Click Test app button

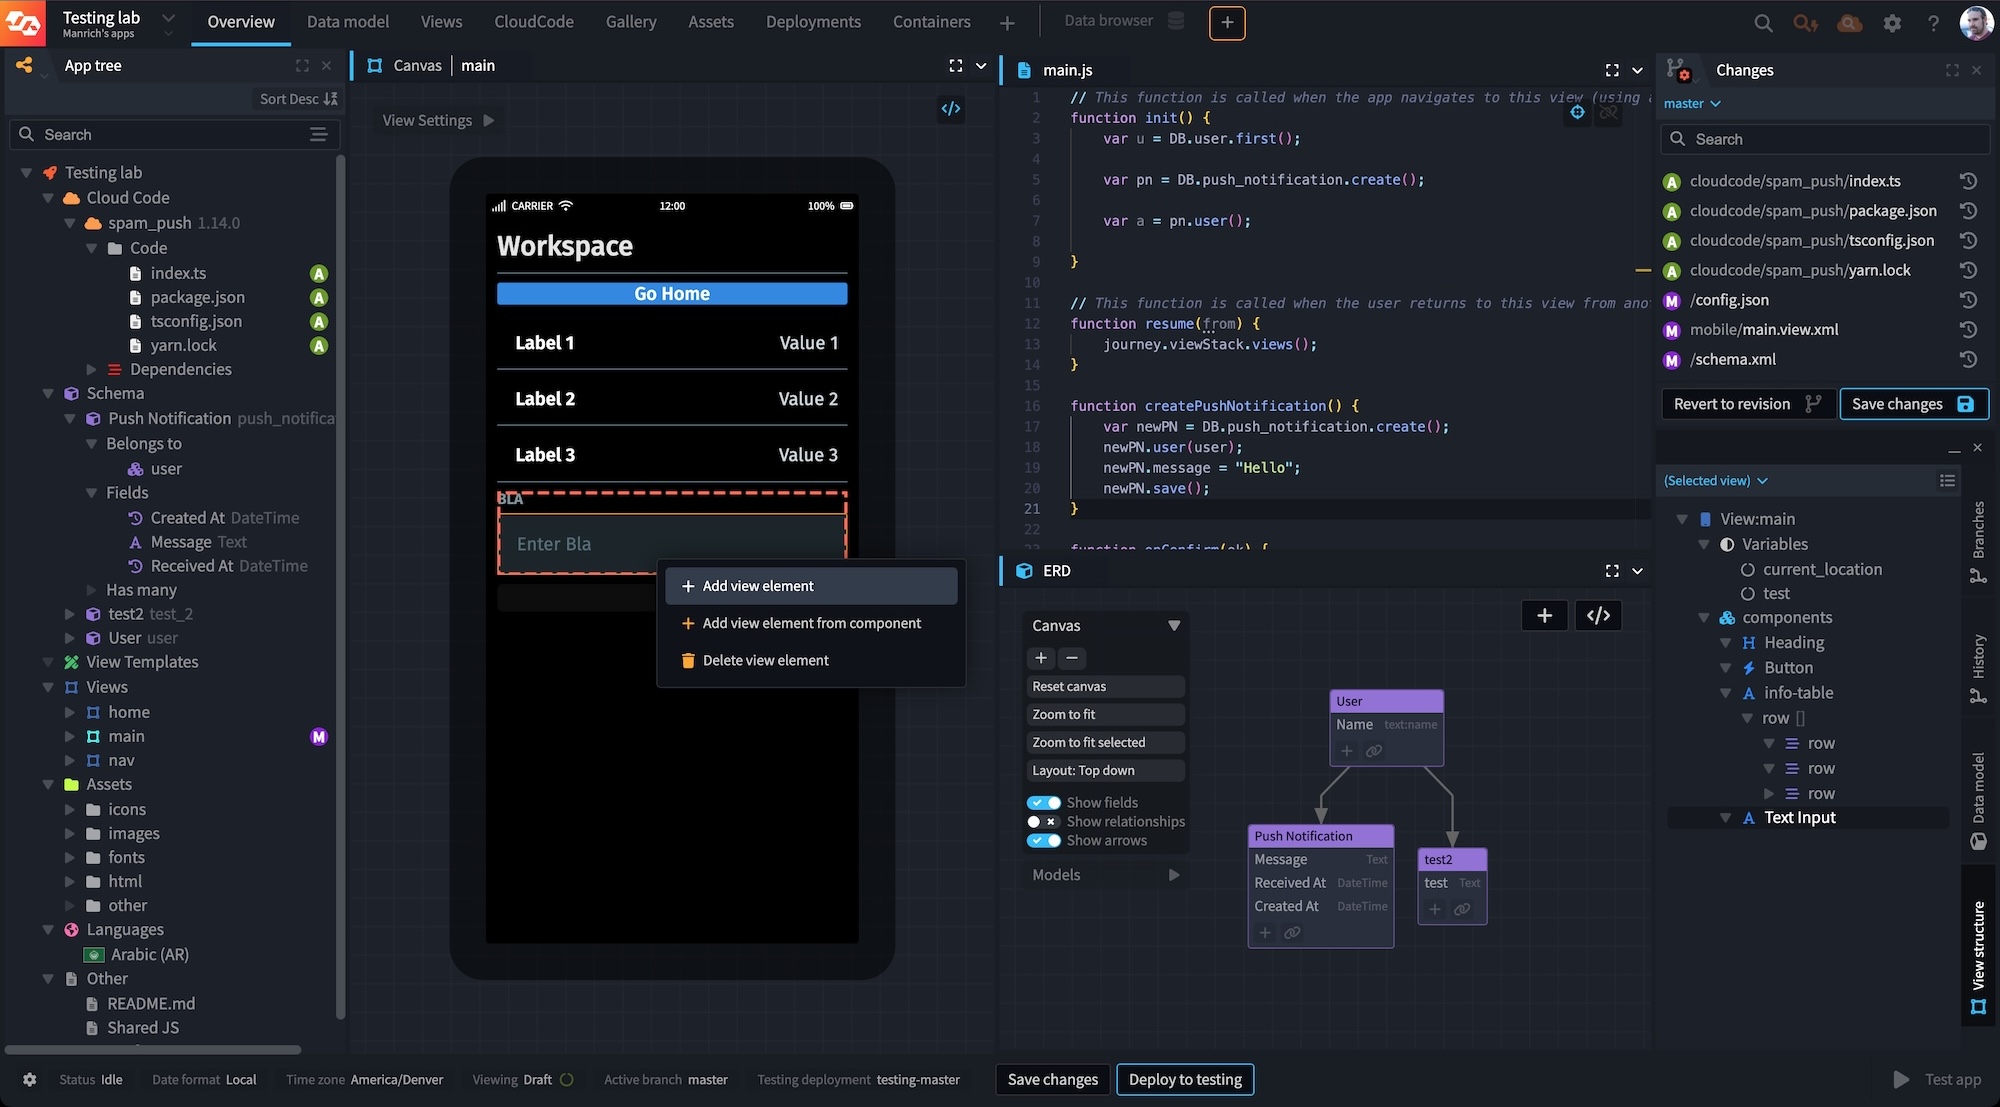click(1937, 1079)
